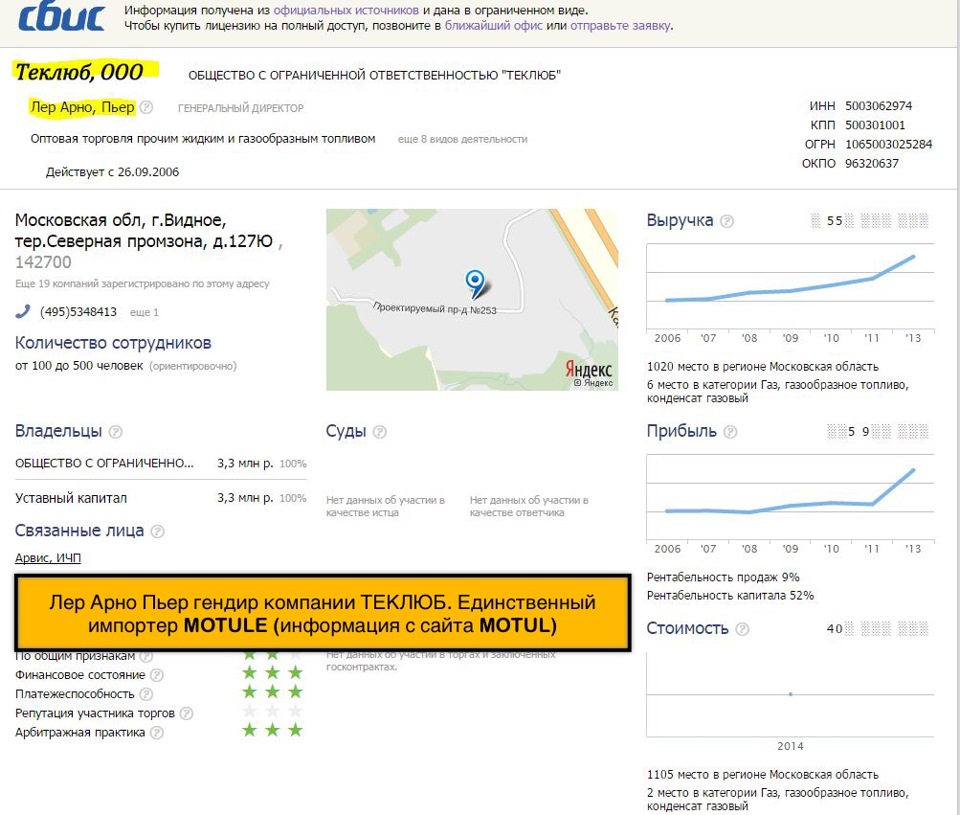960x815 pixels.
Task: Click the Стоимость section heading
Action: (x=688, y=628)
